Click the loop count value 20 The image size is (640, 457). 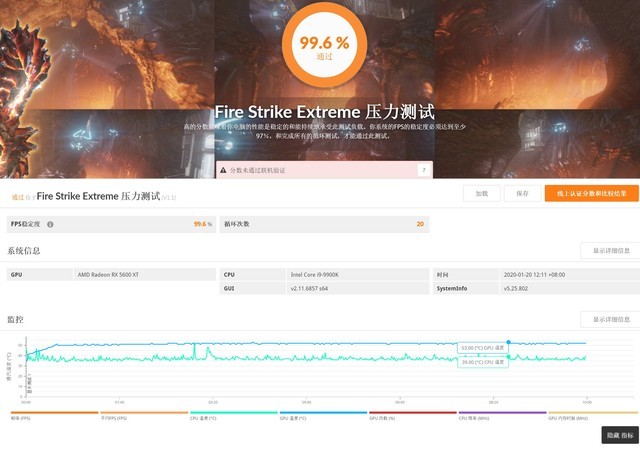pos(420,224)
